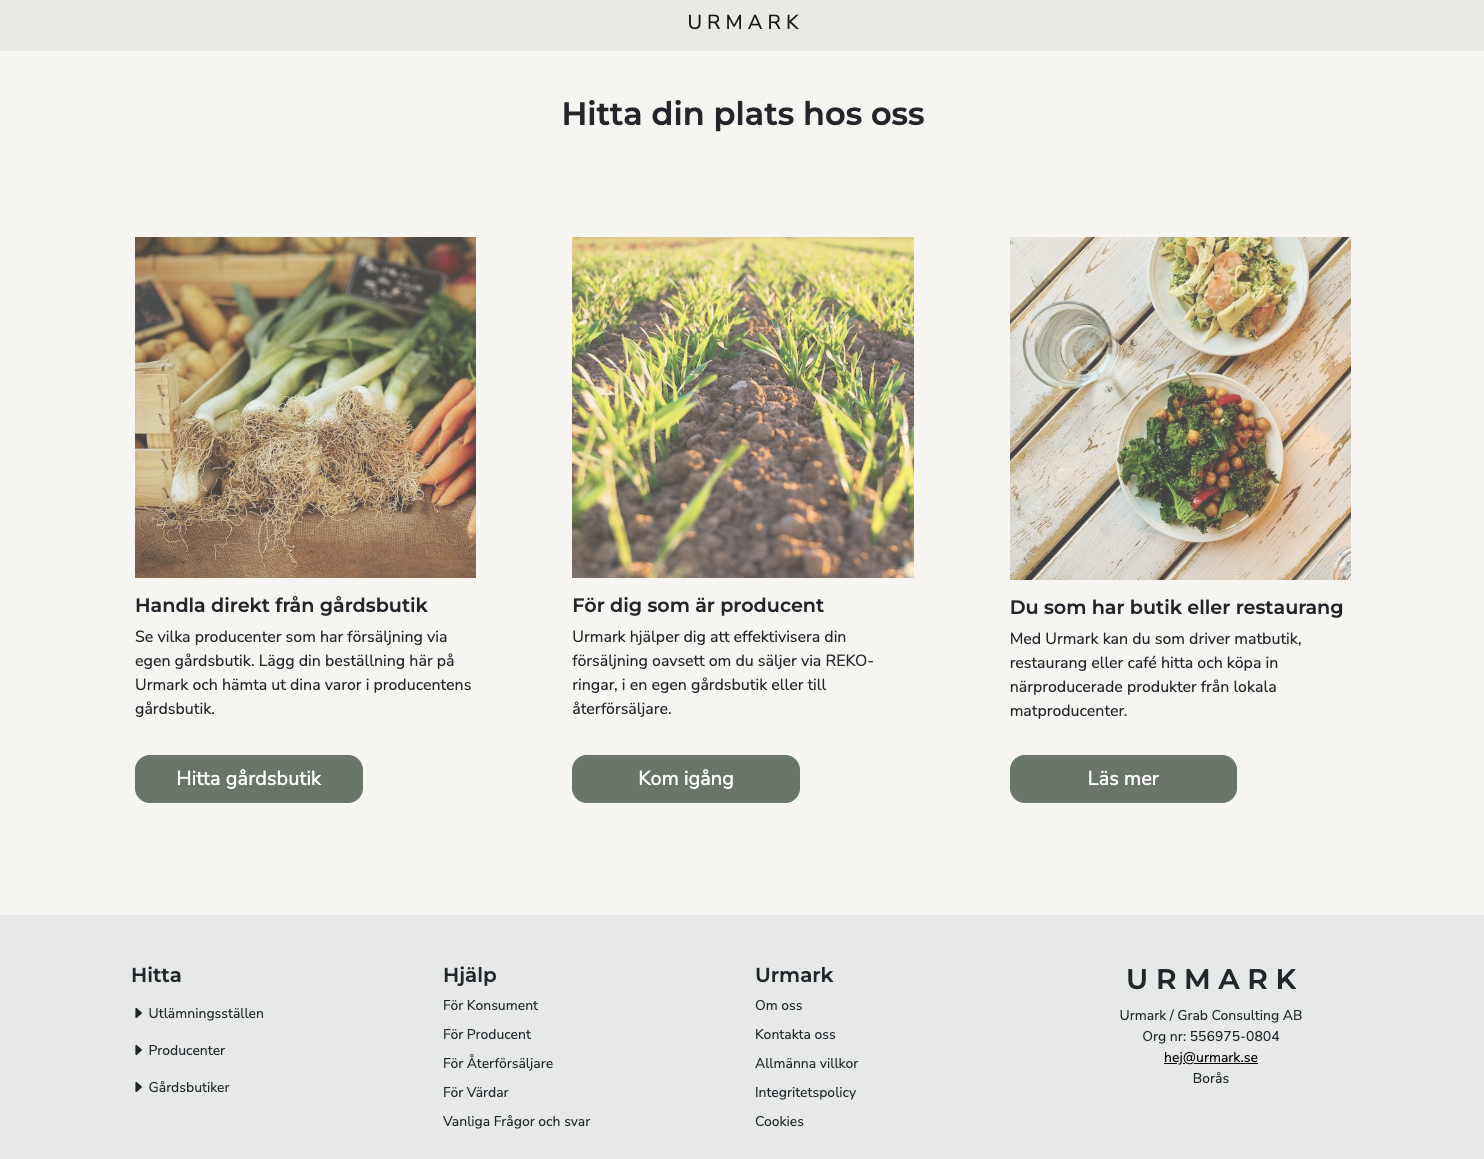The height and width of the screenshot is (1159, 1484).
Task: Click the salad plates restaurant image
Action: click(x=1180, y=408)
